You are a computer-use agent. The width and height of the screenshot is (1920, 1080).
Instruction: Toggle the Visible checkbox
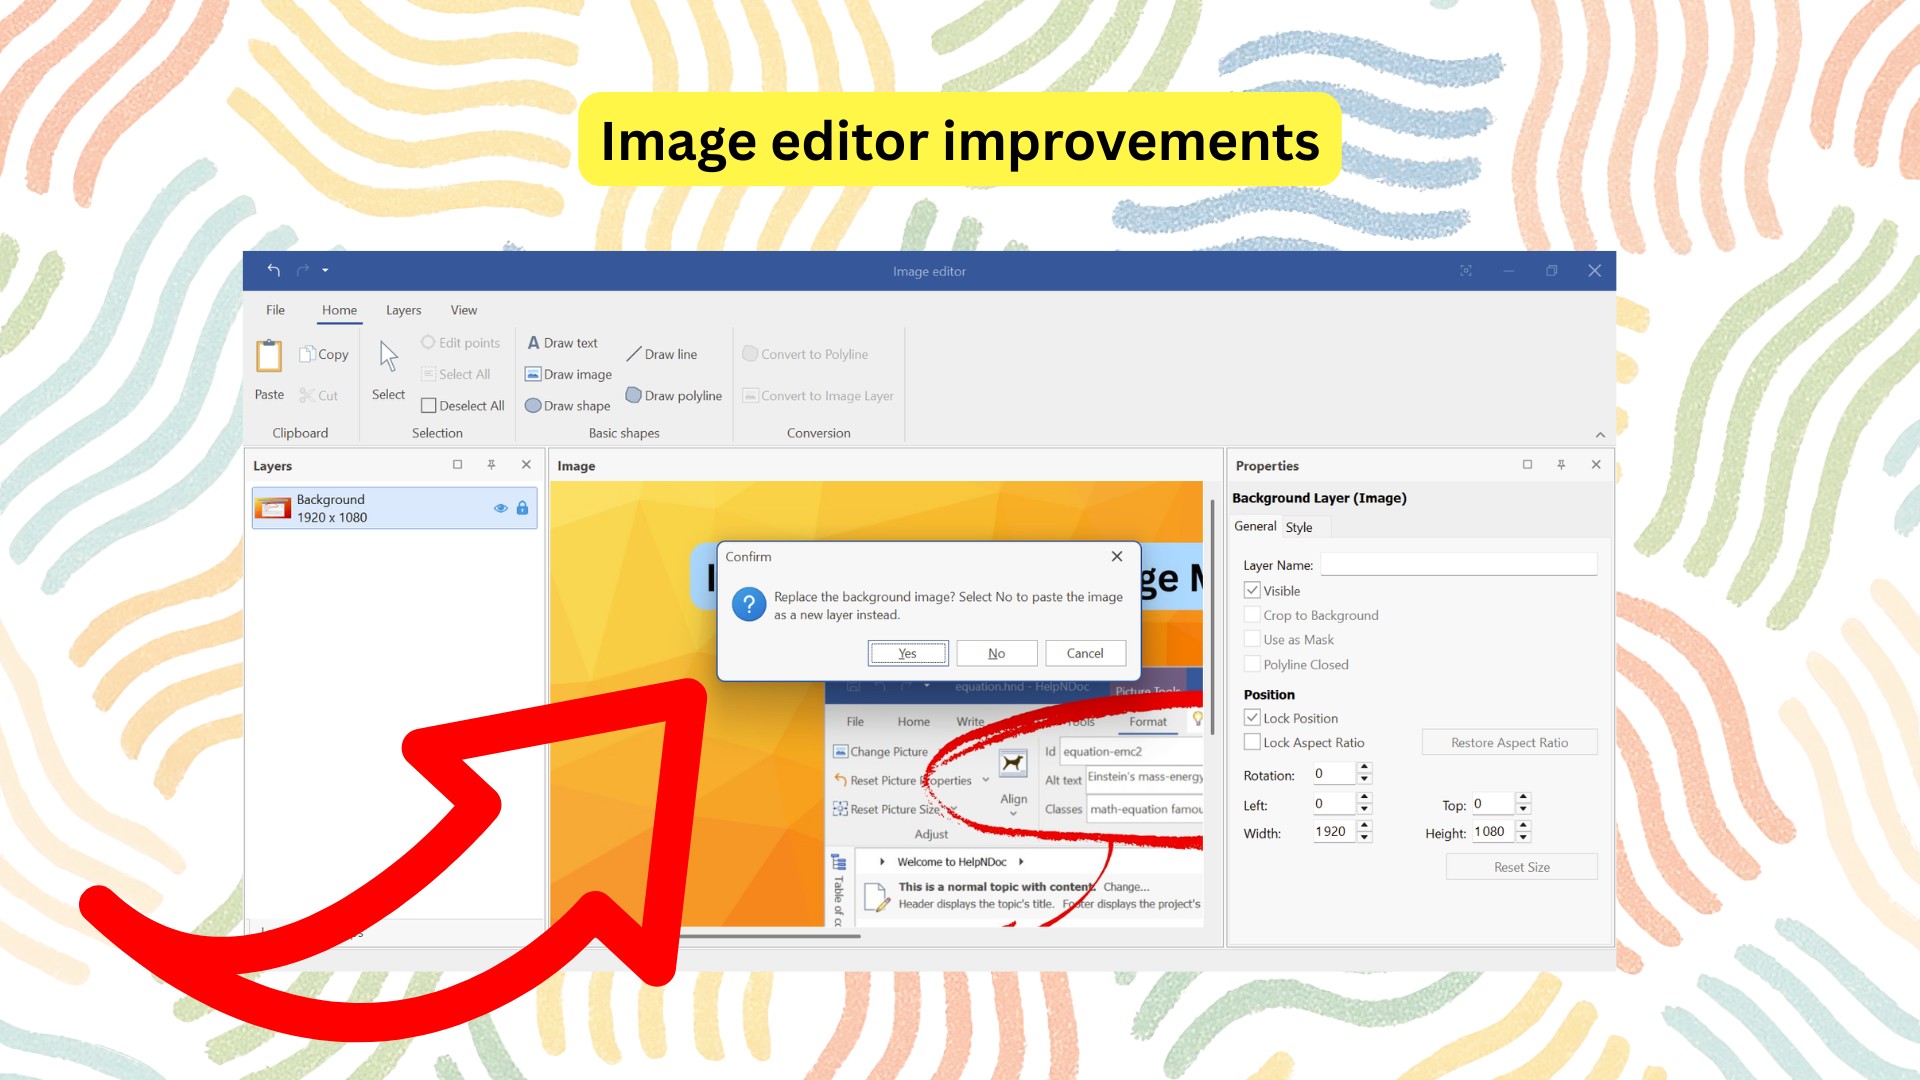(x=1252, y=590)
